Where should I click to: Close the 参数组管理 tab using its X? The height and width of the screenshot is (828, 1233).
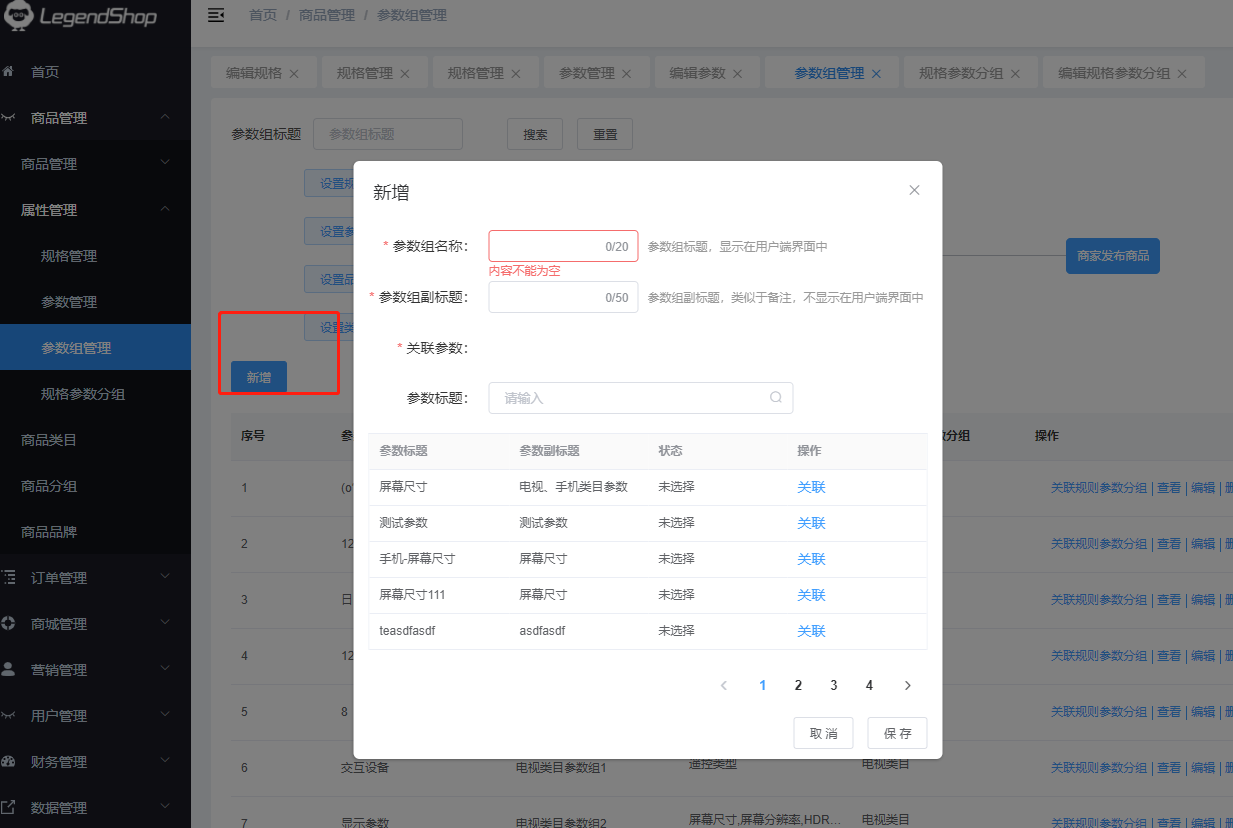pos(876,73)
